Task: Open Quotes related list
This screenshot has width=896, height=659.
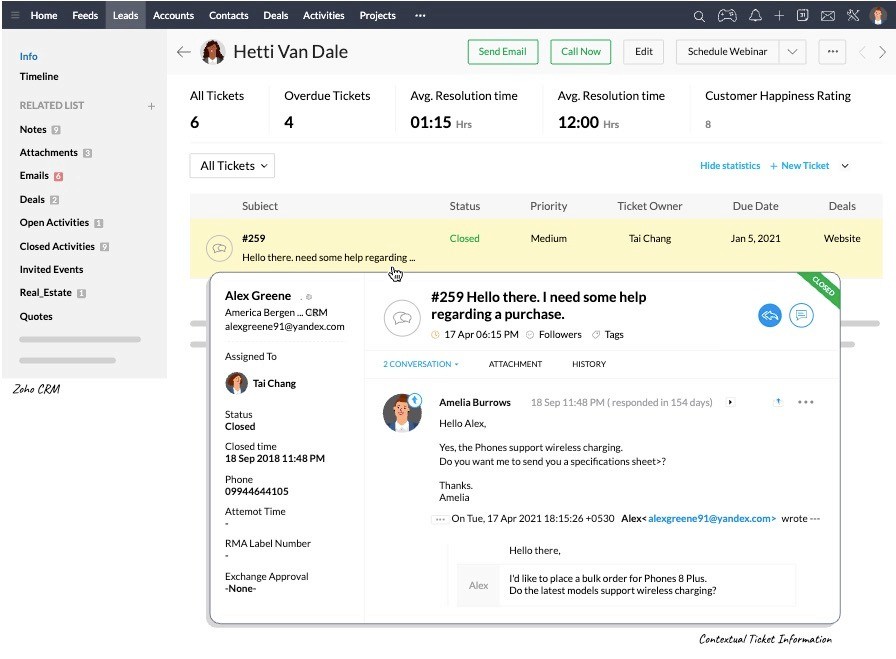Action: (36, 317)
